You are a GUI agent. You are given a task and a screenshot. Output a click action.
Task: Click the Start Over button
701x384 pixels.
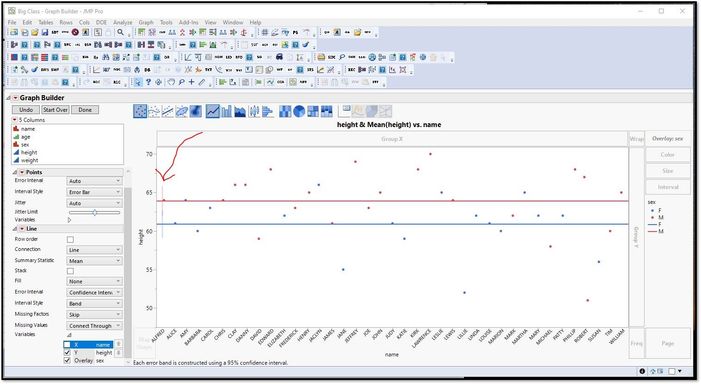55,110
